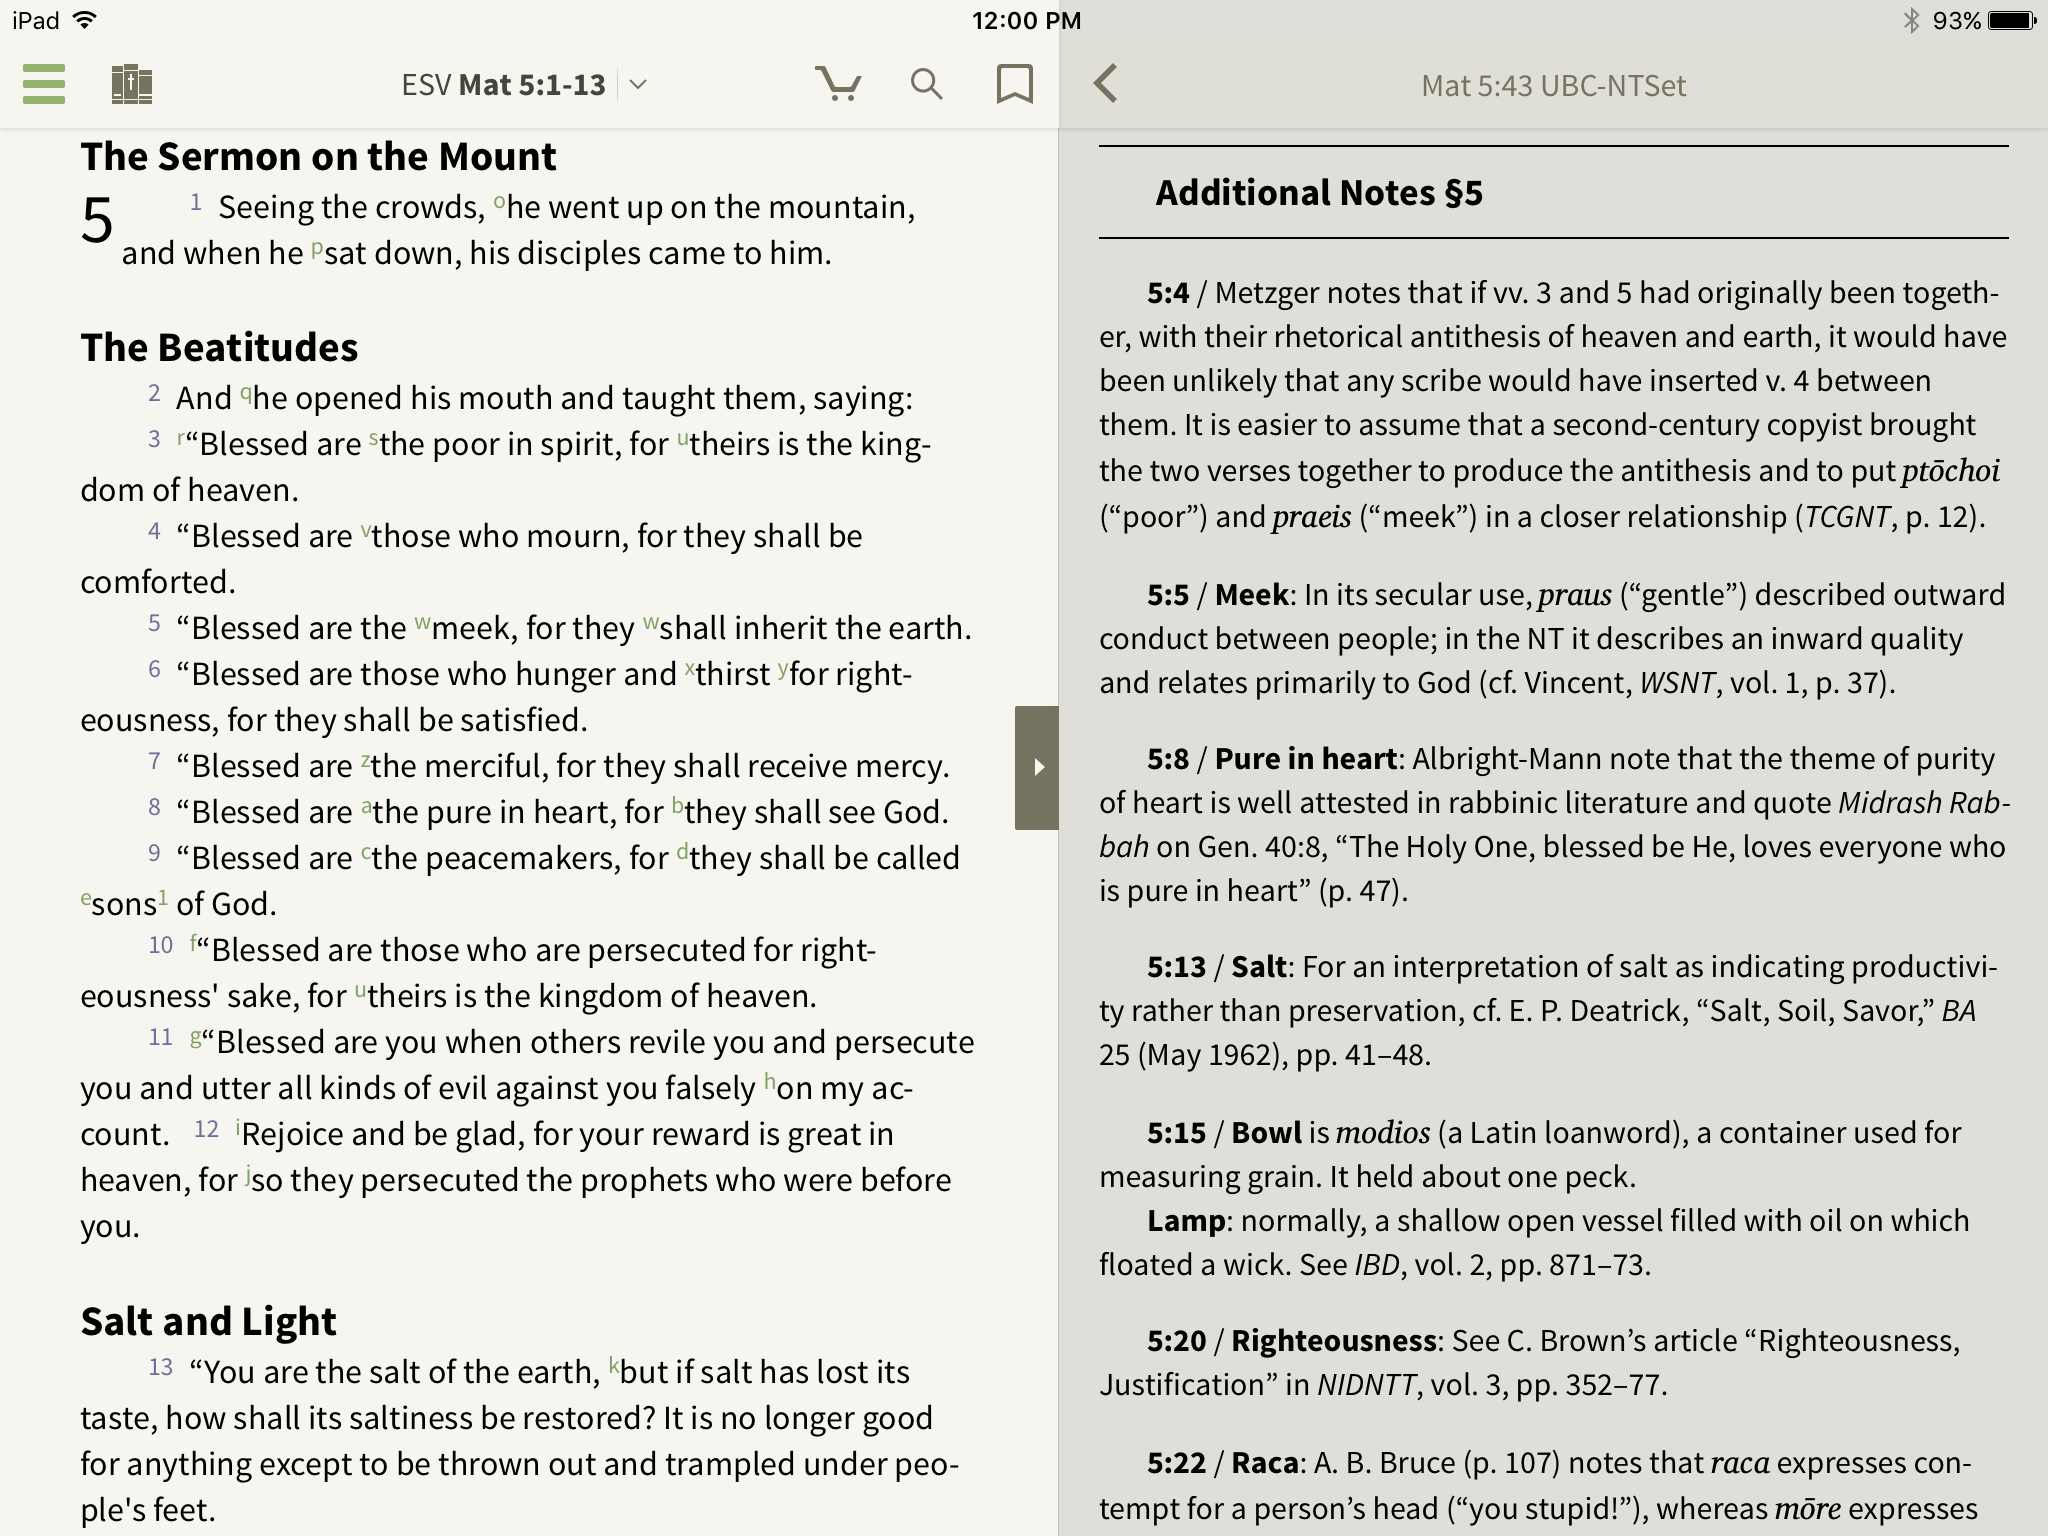Viewport: 2048px width, 1536px height.
Task: Tap verse number 10
Action: pos(161,945)
